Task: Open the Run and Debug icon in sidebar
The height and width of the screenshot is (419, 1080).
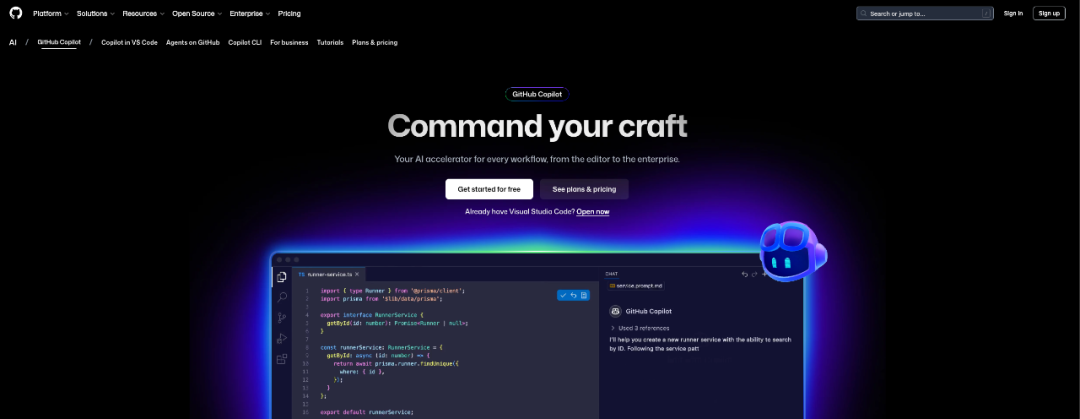Action: (x=282, y=338)
